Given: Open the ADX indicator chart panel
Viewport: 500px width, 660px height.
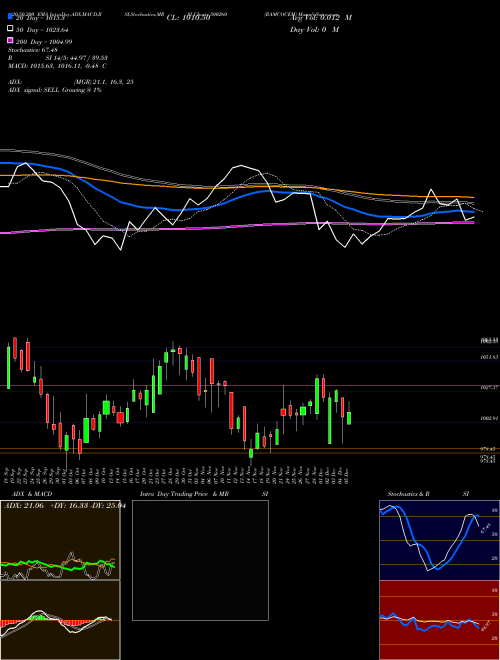Looking at the screenshot, I should 60,540.
